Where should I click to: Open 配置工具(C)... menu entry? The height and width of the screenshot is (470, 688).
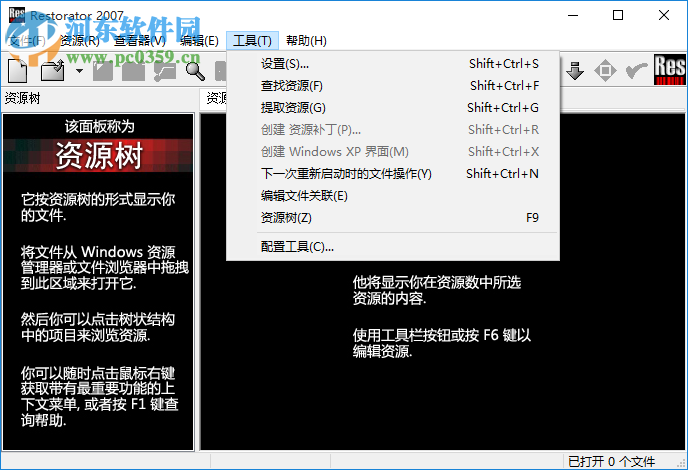pos(393,247)
